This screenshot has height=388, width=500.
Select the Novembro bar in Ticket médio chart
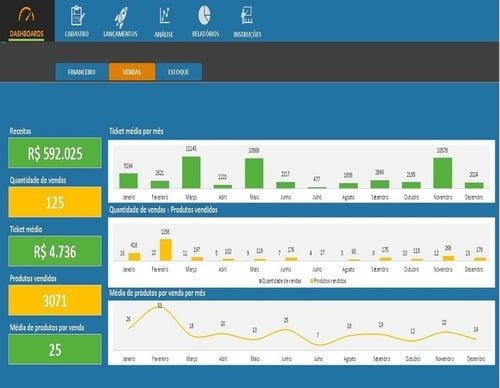click(x=443, y=173)
